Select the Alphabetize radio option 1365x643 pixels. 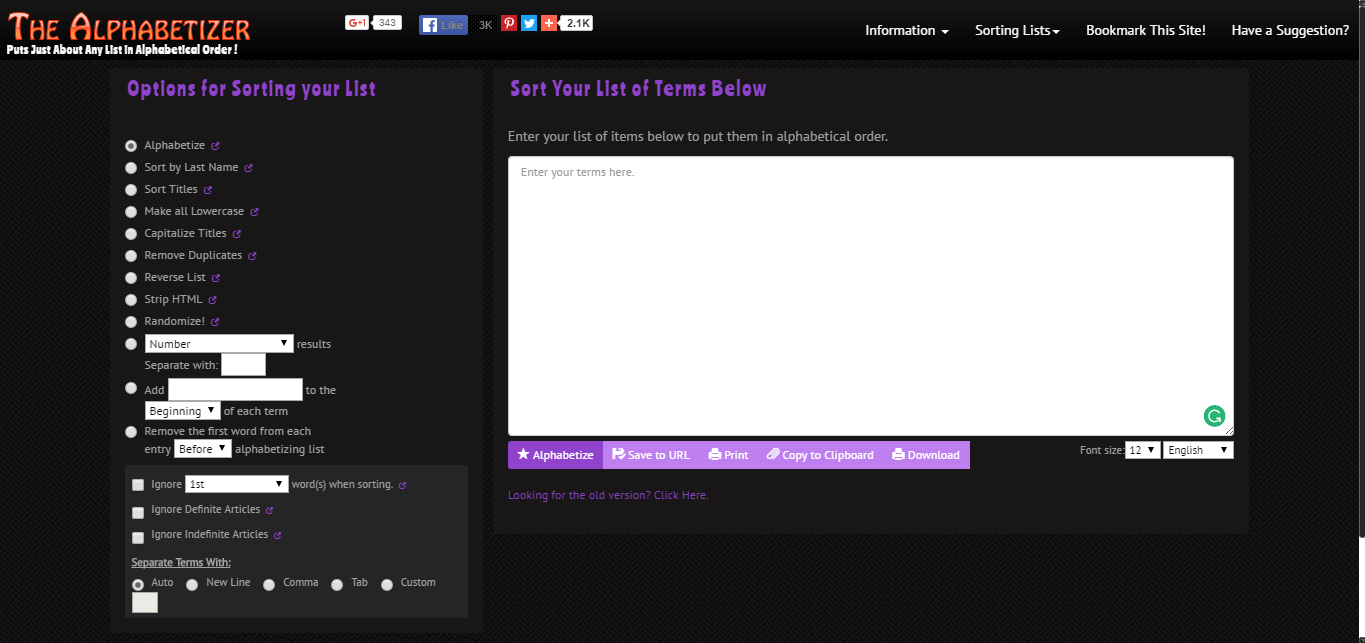pyautogui.click(x=131, y=146)
